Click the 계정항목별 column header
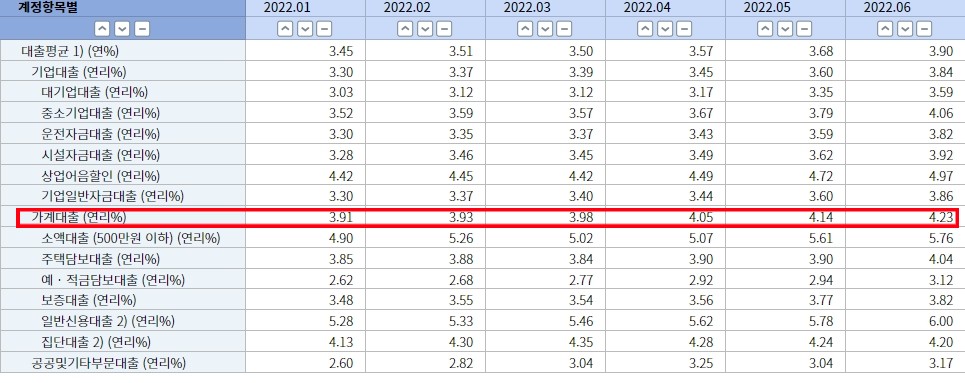 [47, 8]
